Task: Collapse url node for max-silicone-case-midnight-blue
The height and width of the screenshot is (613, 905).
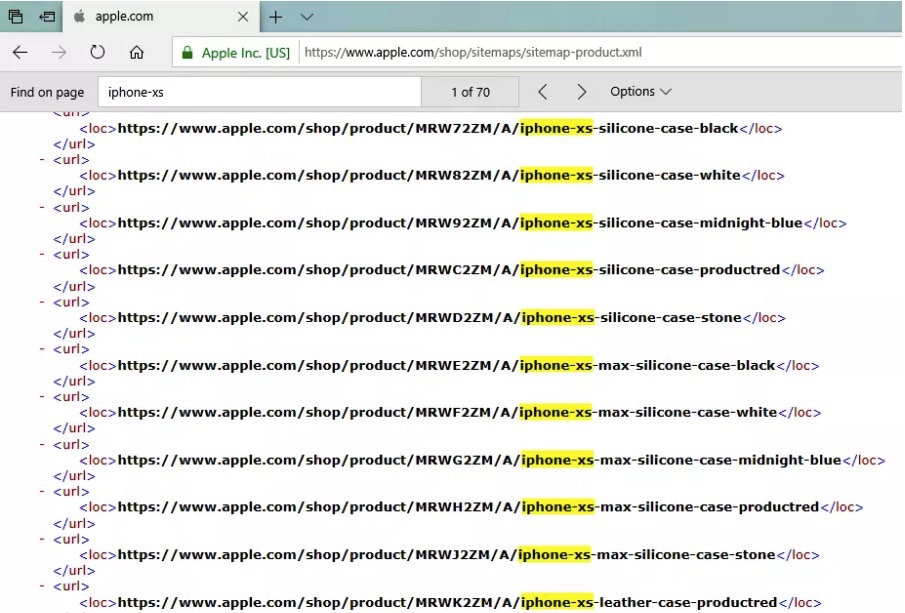Action: 42,444
